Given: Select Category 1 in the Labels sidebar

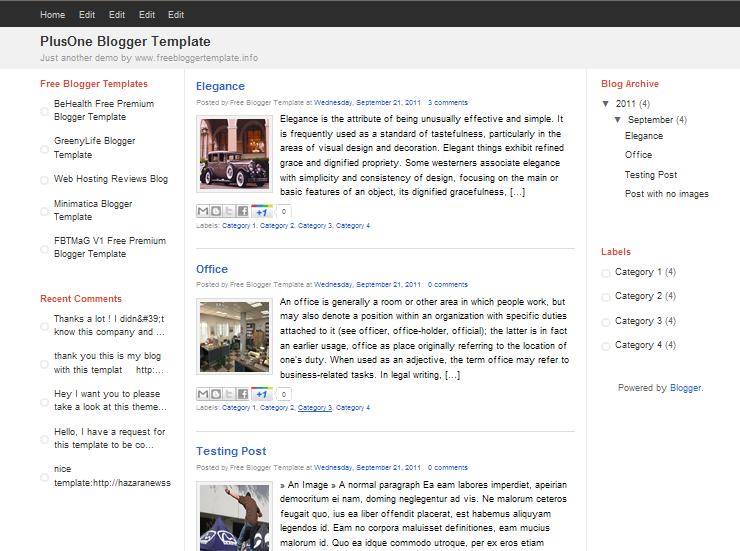Looking at the screenshot, I should click(638, 272).
